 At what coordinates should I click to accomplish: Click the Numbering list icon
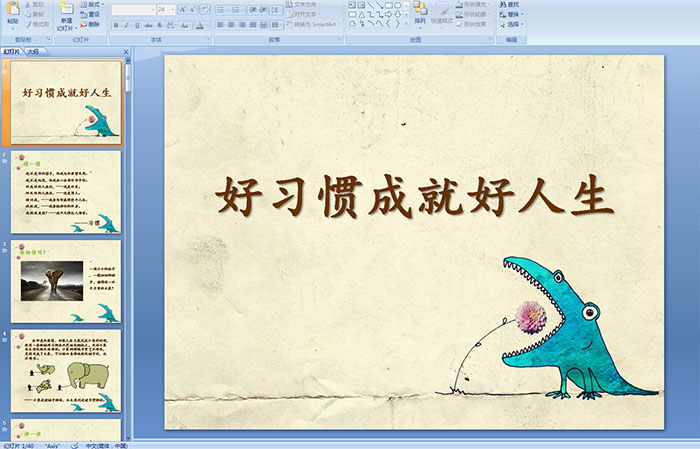click(235, 10)
